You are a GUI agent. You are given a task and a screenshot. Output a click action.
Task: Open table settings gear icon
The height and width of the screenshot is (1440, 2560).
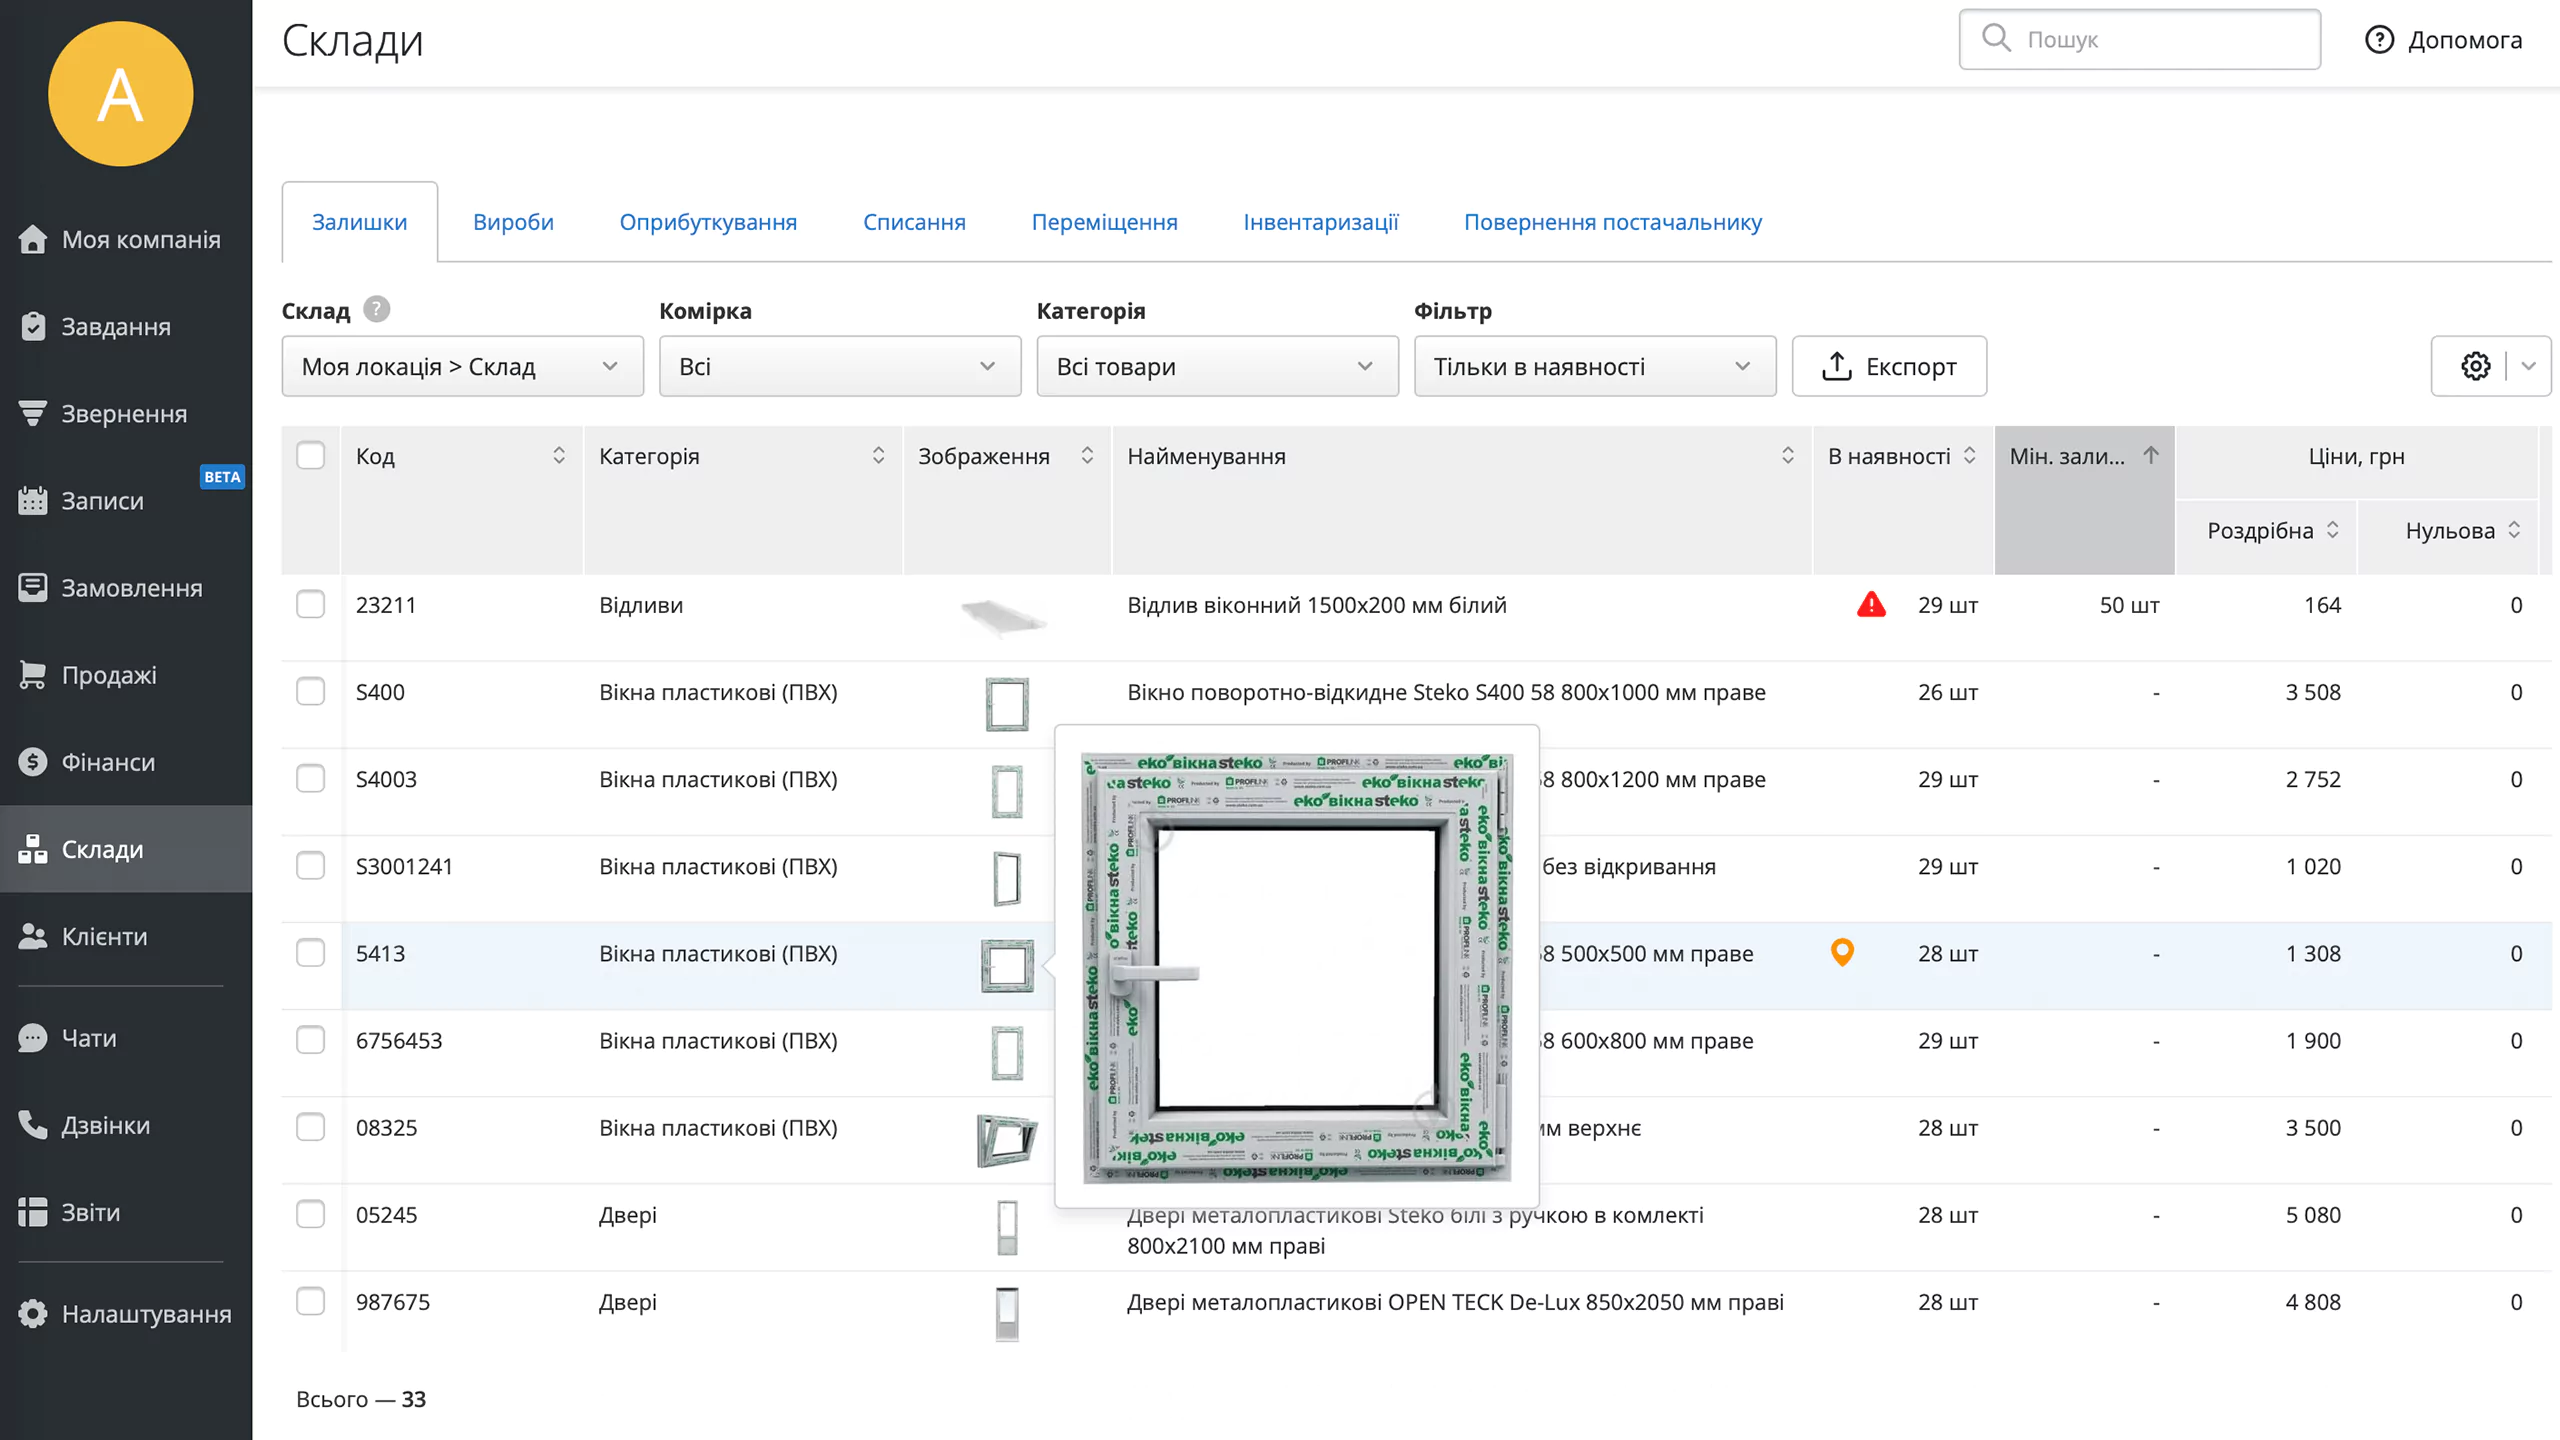tap(2476, 366)
